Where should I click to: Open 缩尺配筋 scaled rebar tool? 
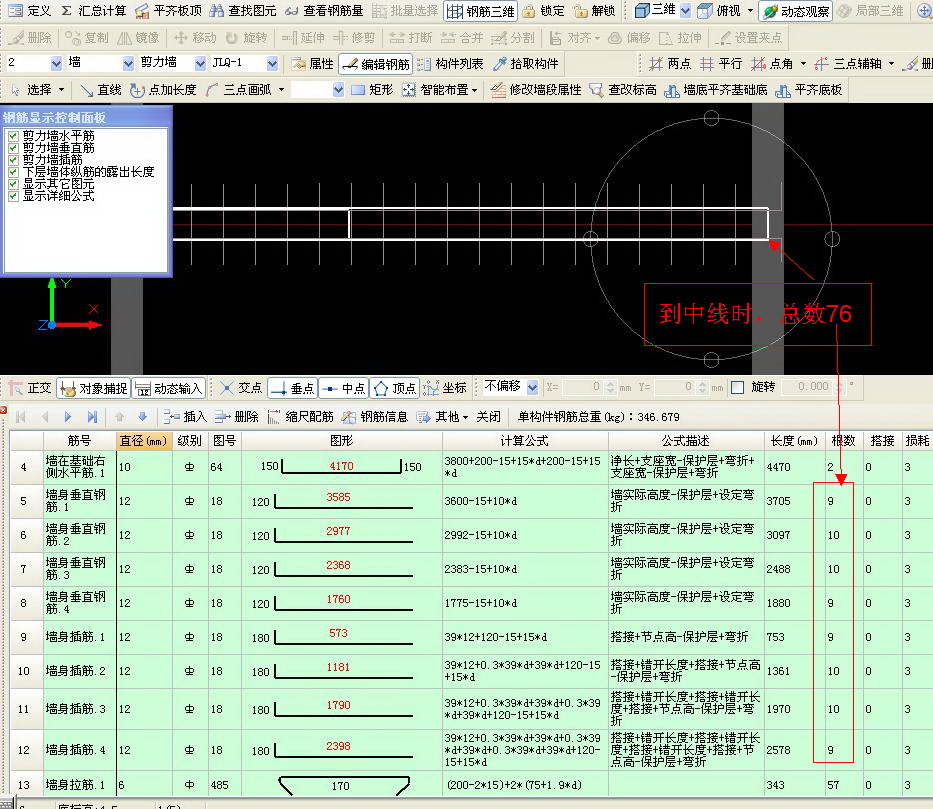pos(300,416)
